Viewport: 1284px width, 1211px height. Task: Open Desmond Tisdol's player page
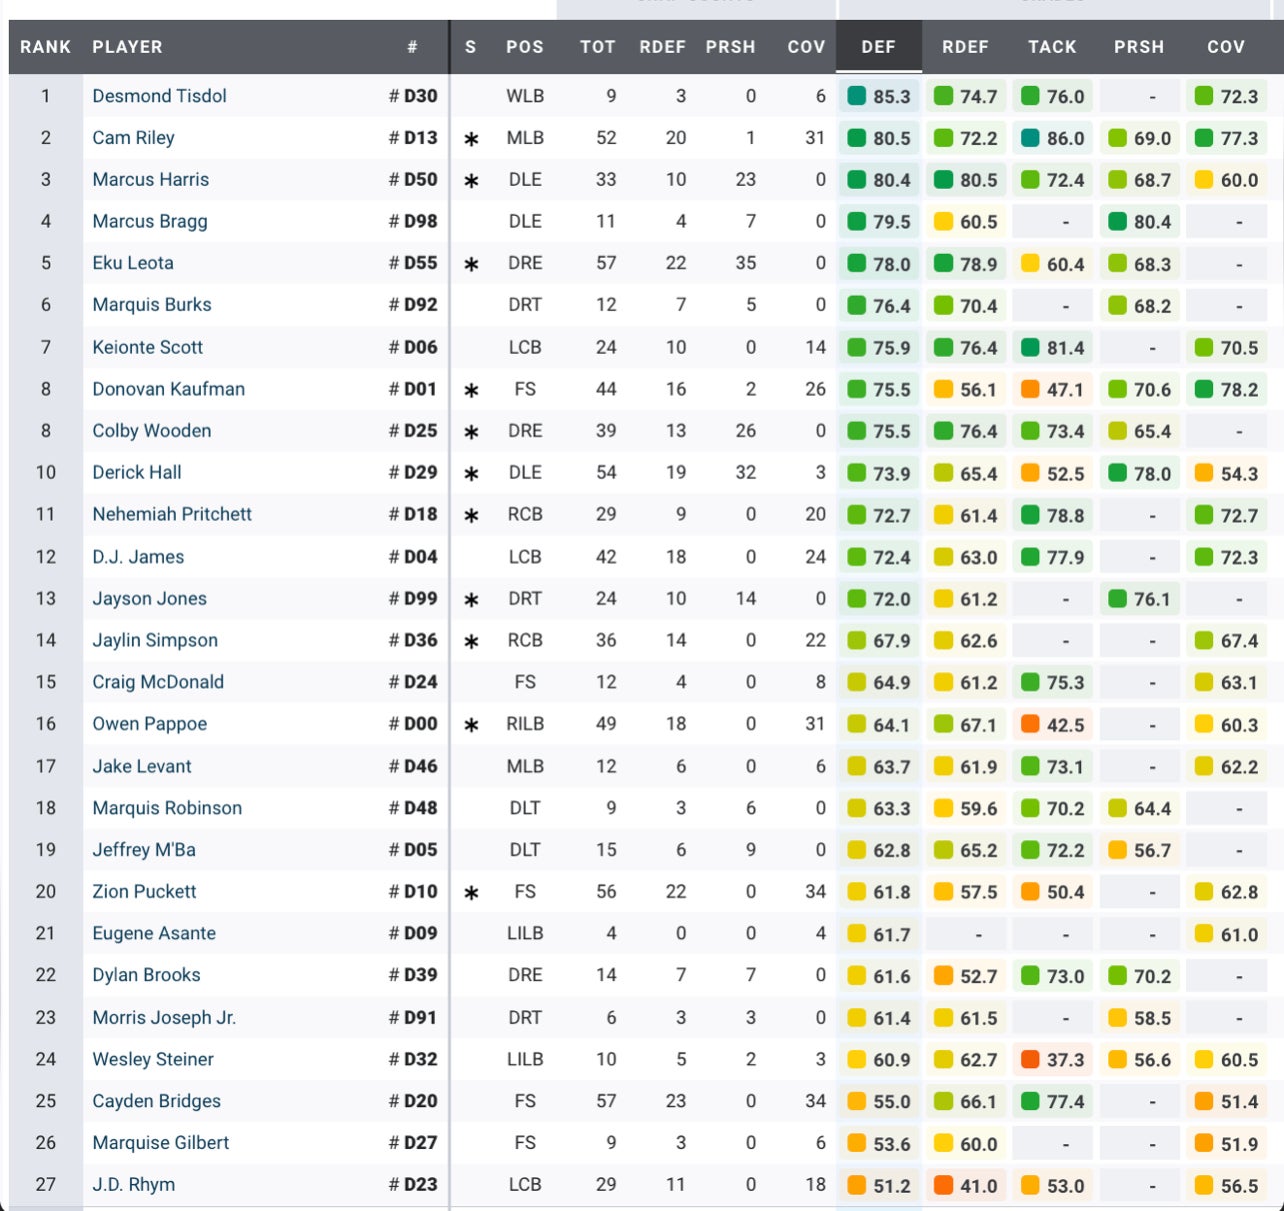click(x=159, y=96)
